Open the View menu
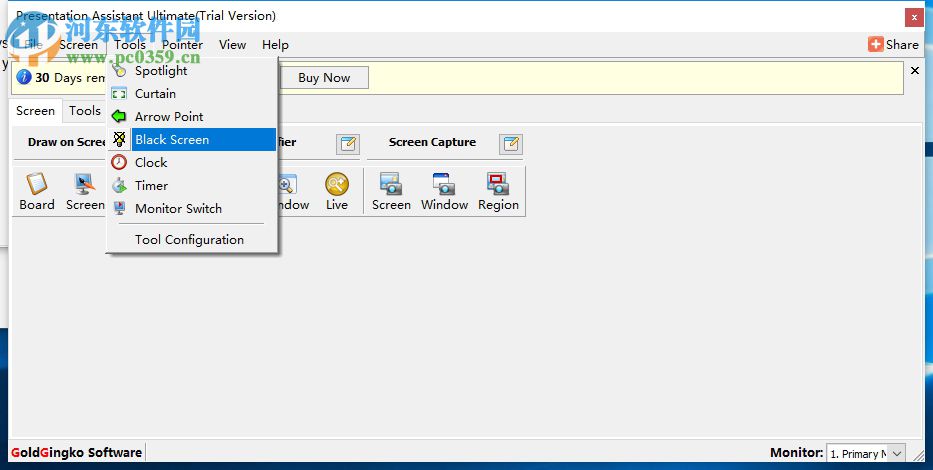Screen dimensions: 933x470 point(232,45)
